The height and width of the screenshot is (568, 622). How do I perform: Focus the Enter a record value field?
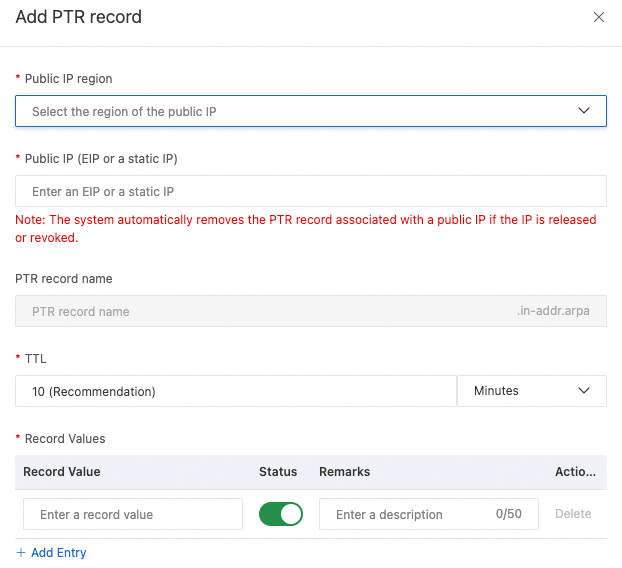133,514
